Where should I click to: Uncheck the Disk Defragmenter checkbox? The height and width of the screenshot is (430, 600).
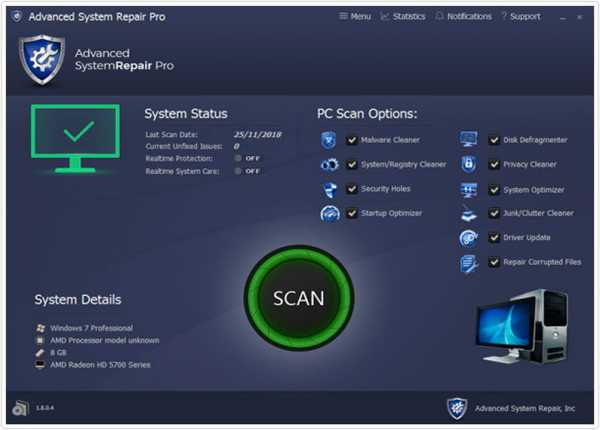point(494,140)
